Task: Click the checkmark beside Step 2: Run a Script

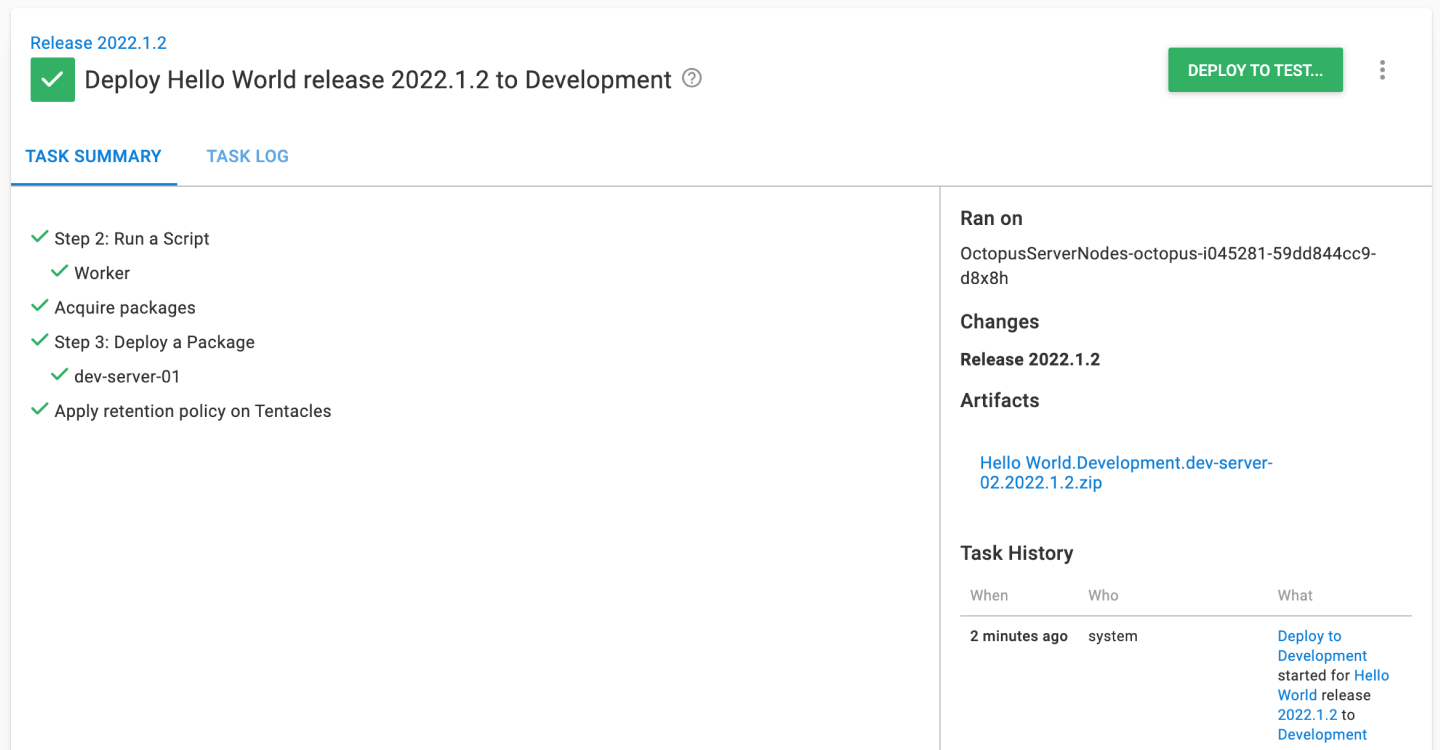Action: [x=39, y=236]
